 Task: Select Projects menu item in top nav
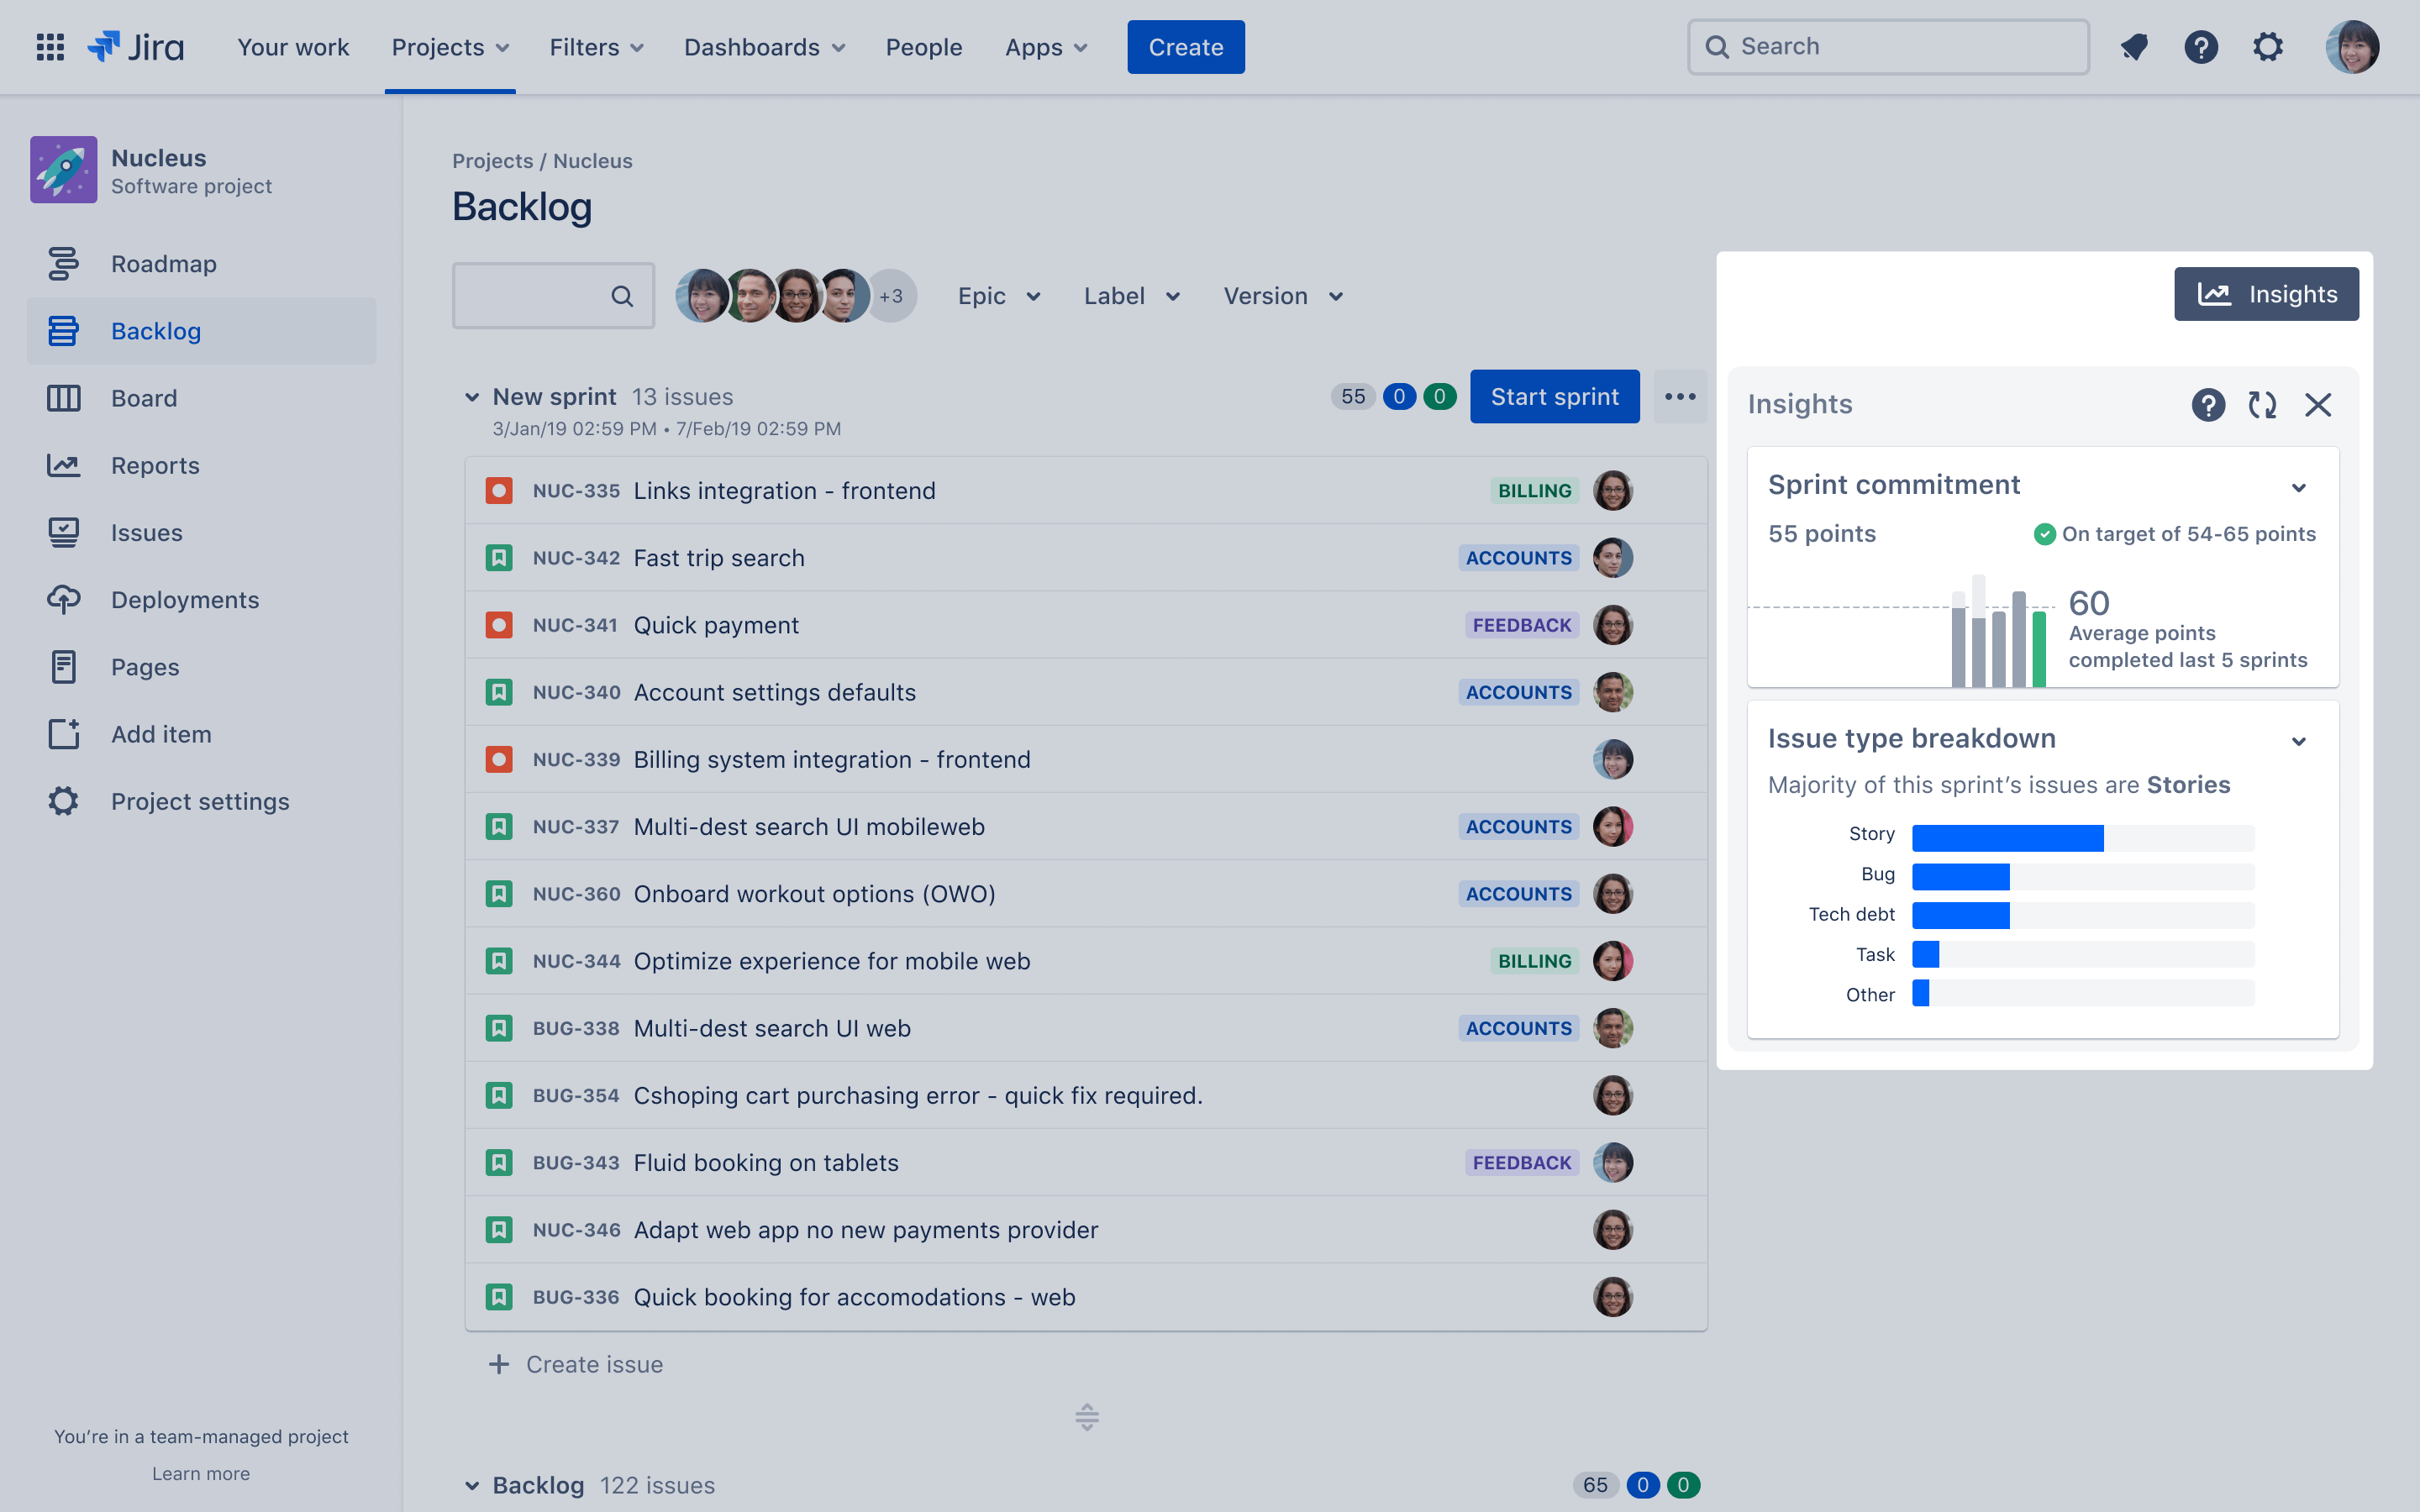pyautogui.click(x=450, y=47)
